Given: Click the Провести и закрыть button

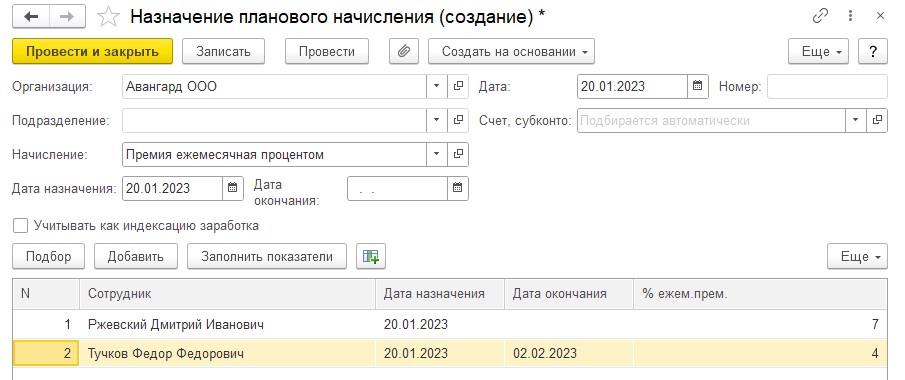Looking at the screenshot, I should [x=92, y=51].
